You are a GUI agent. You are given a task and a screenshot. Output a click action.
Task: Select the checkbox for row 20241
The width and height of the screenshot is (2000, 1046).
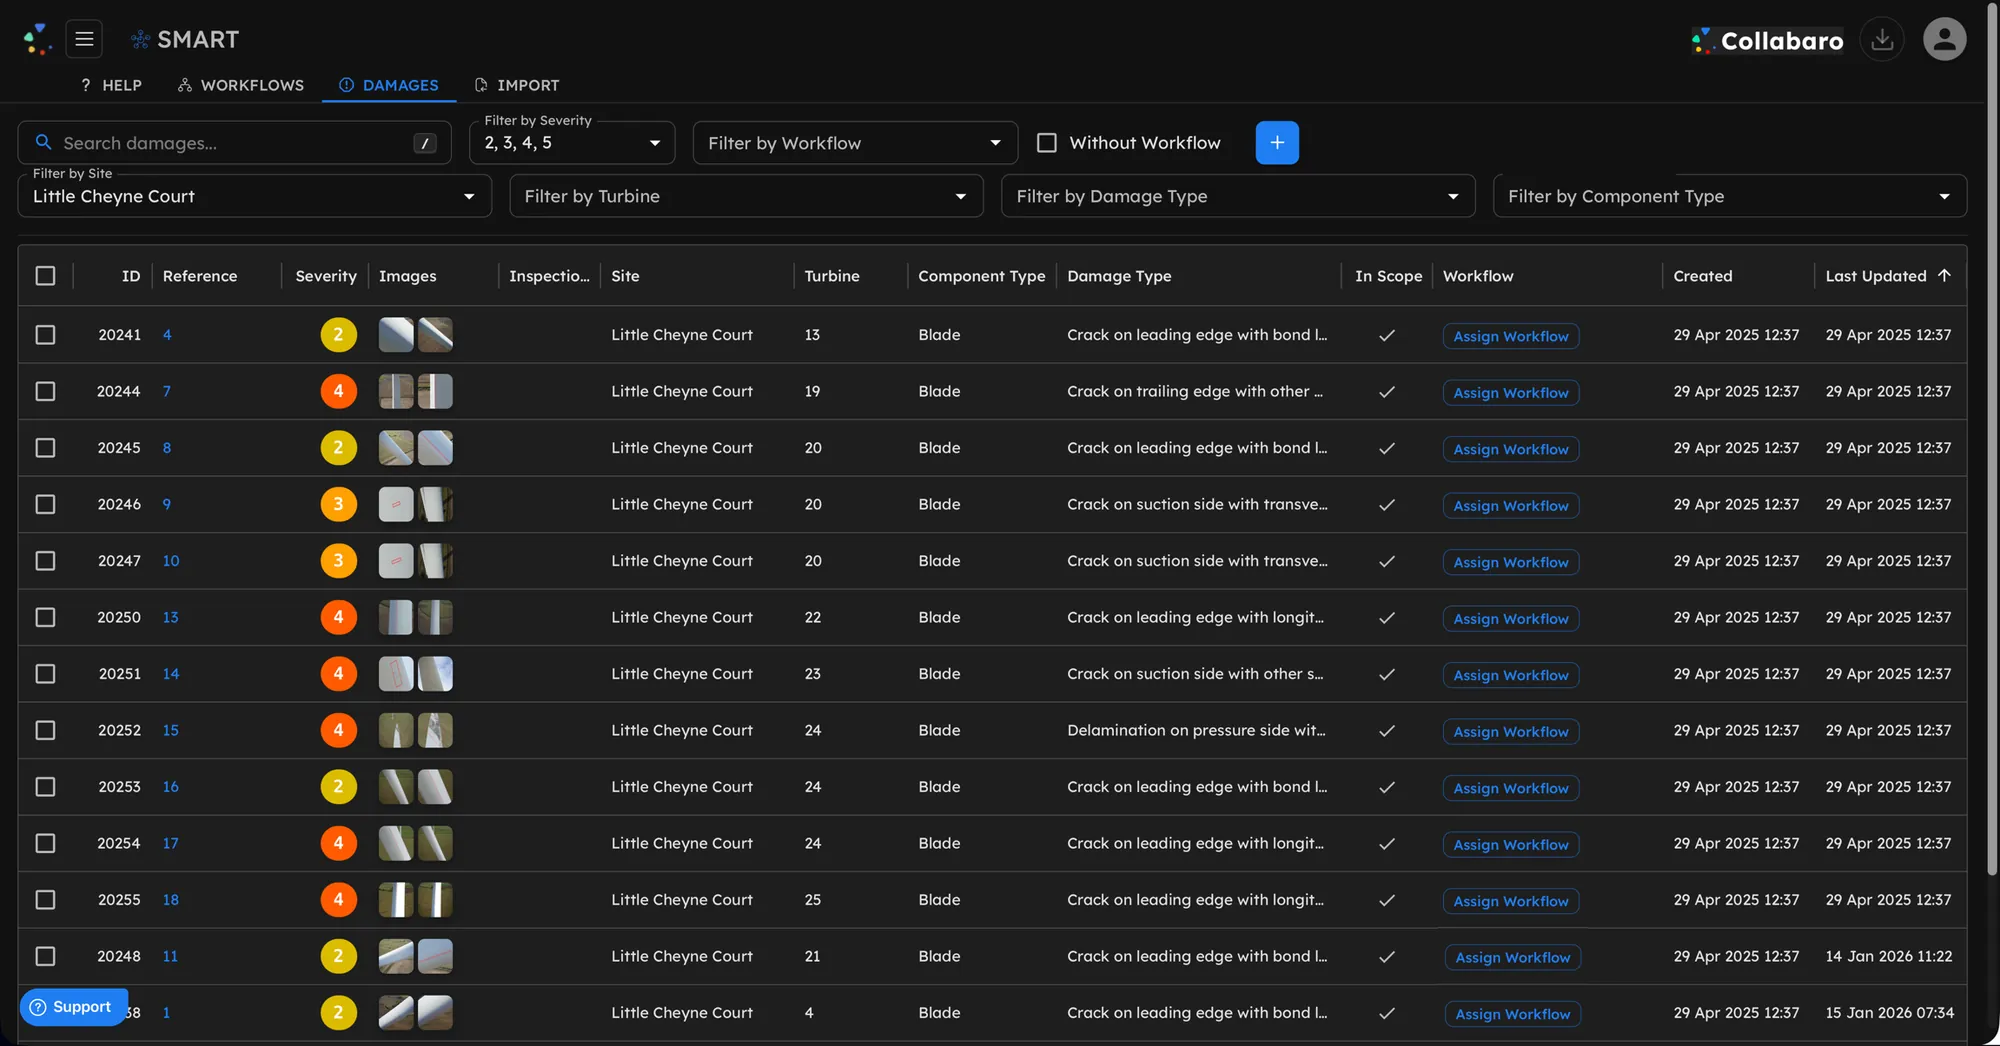pos(46,335)
